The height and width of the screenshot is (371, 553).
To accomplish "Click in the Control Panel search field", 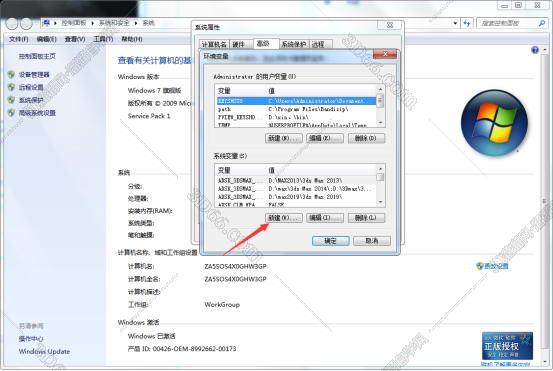I will click(506, 23).
